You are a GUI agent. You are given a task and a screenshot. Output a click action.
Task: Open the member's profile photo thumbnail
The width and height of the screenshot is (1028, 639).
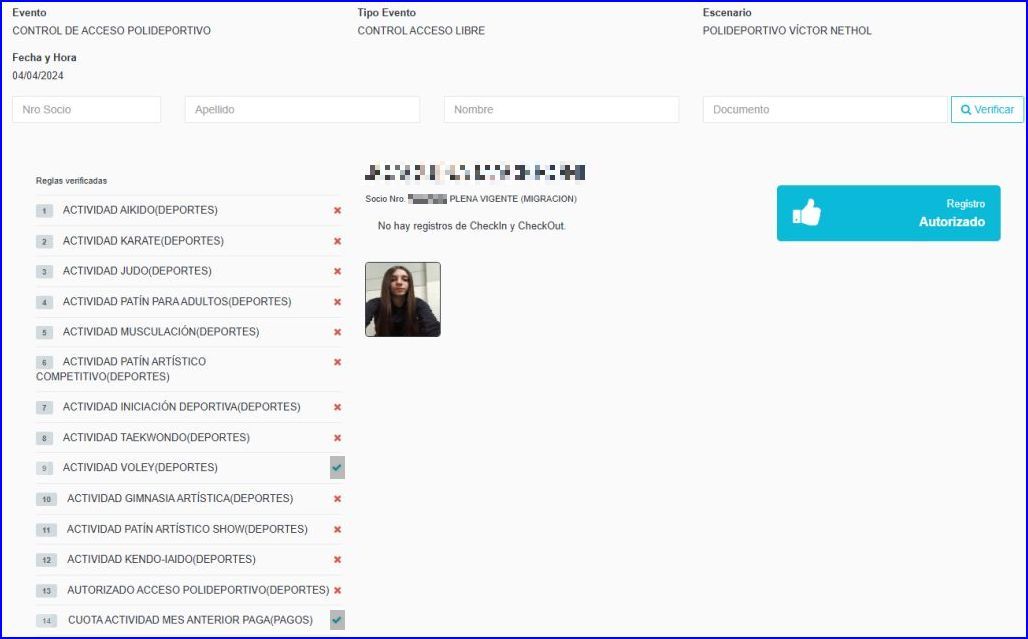403,300
